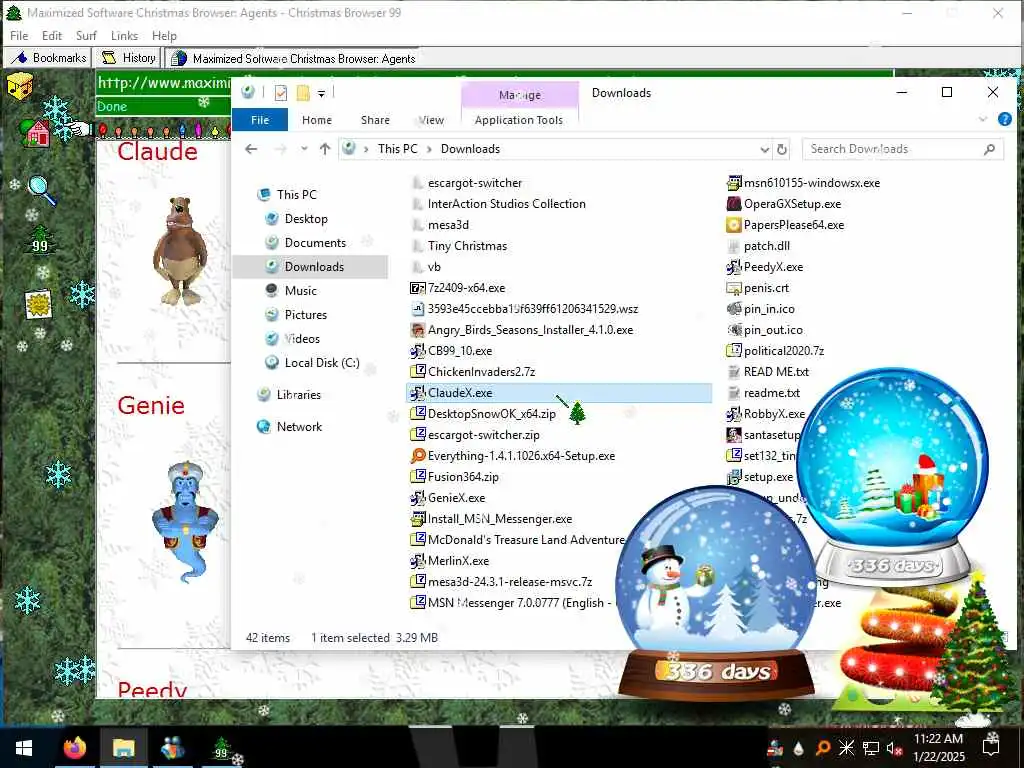Select Videos in navigation pane
Screen dimensions: 1024x768
pos(302,339)
